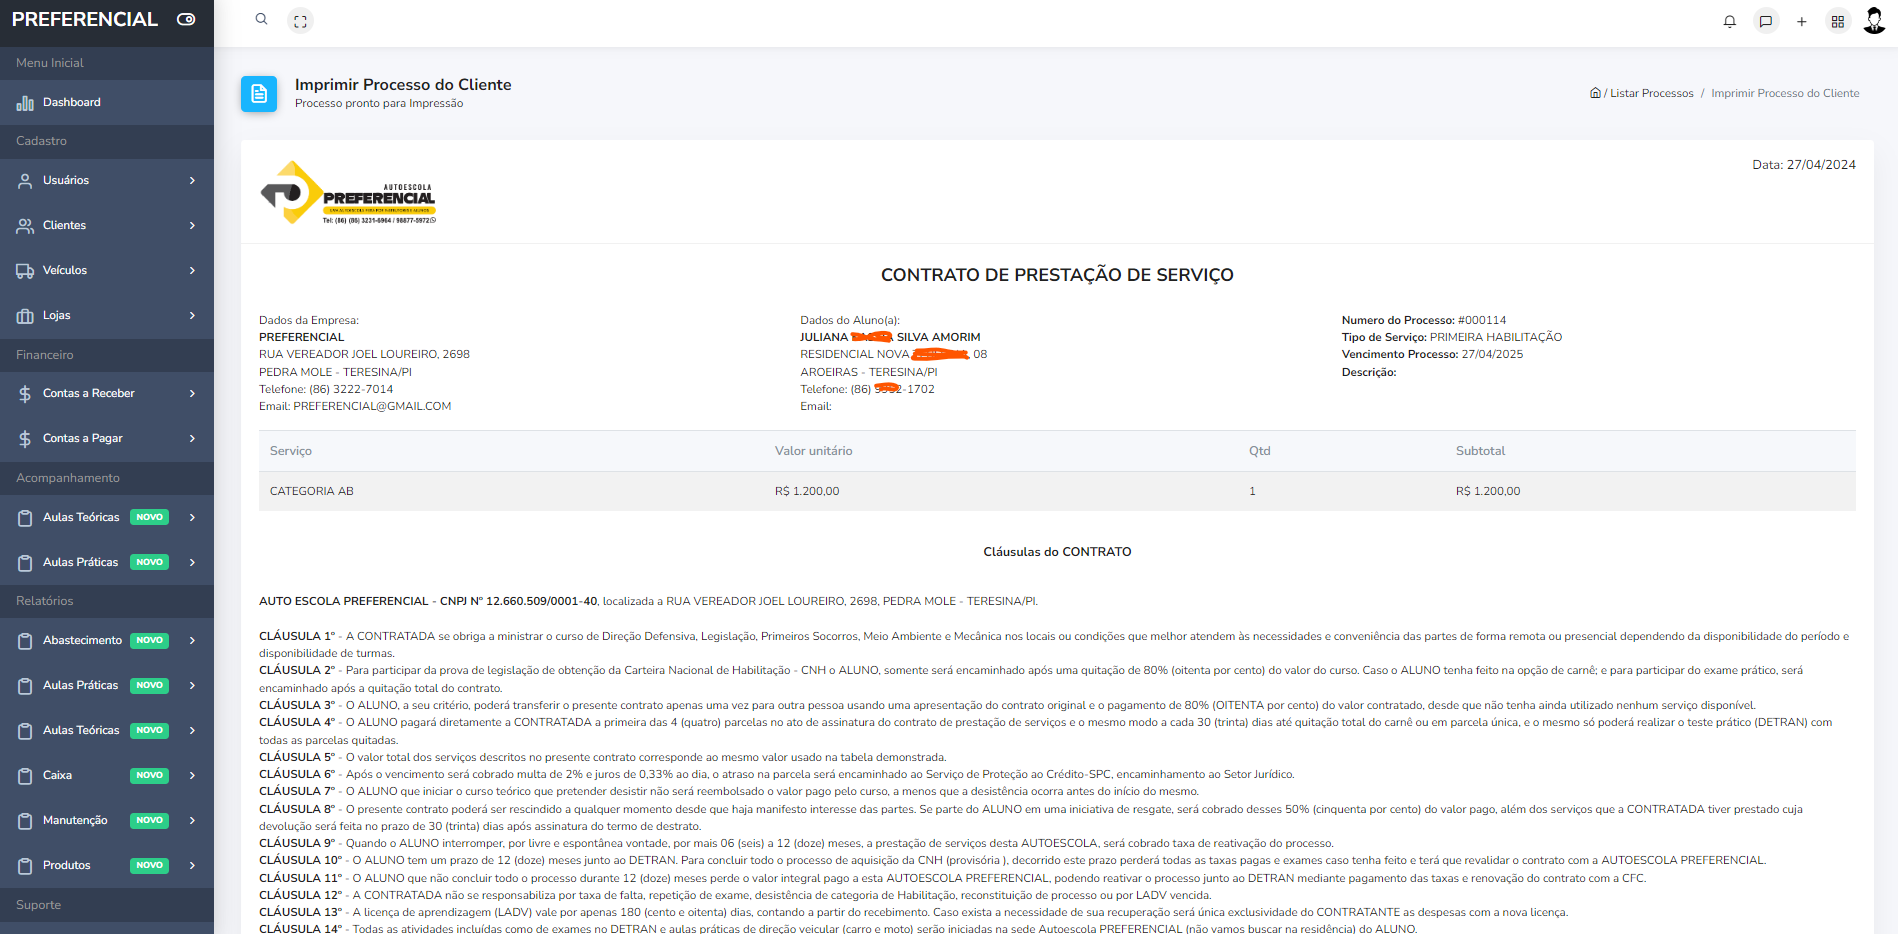Viewport: 1898px width, 934px height.
Task: Open the search magnifier icon
Action: coord(261,19)
